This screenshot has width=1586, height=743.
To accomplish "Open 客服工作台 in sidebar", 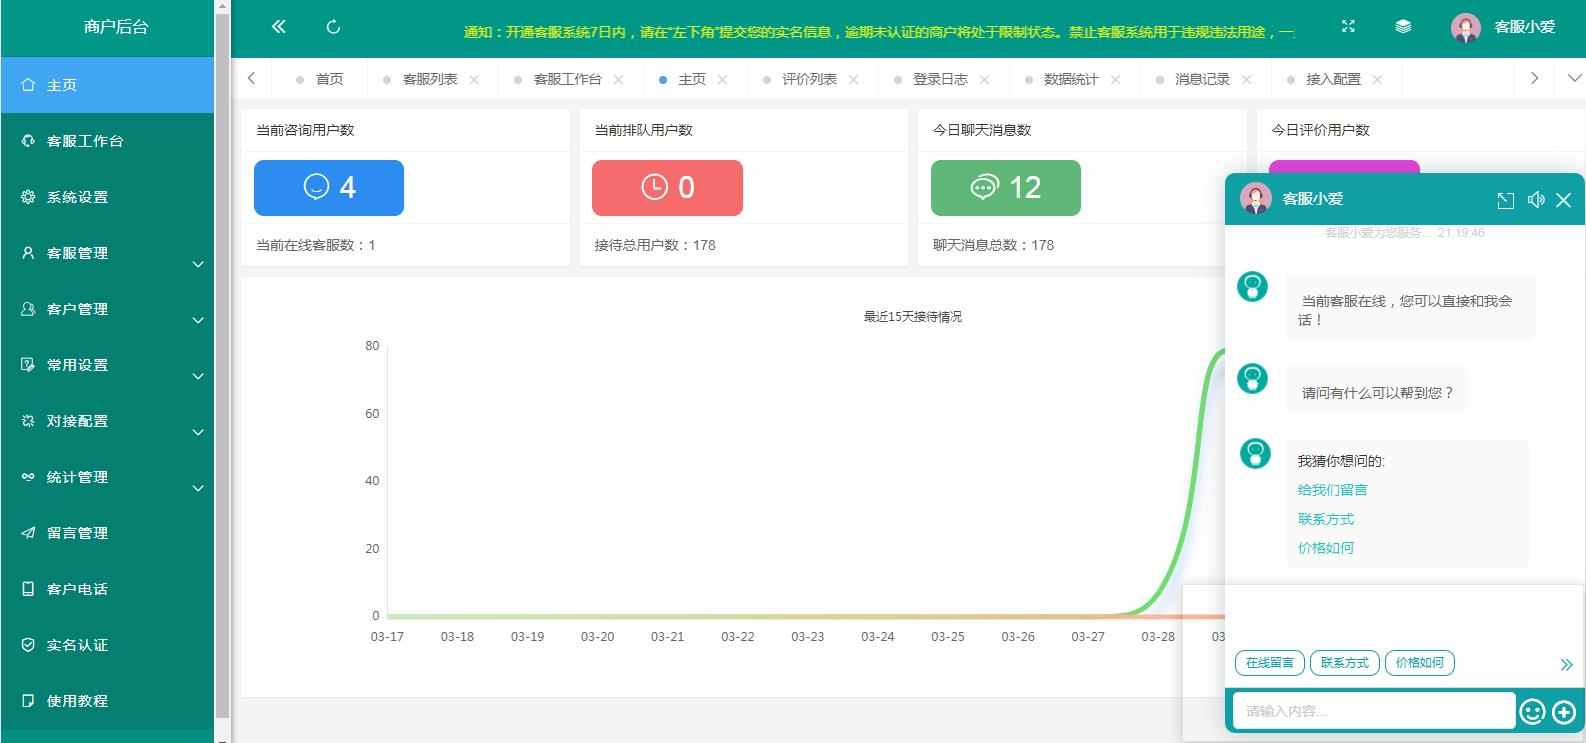I will pyautogui.click(x=107, y=141).
